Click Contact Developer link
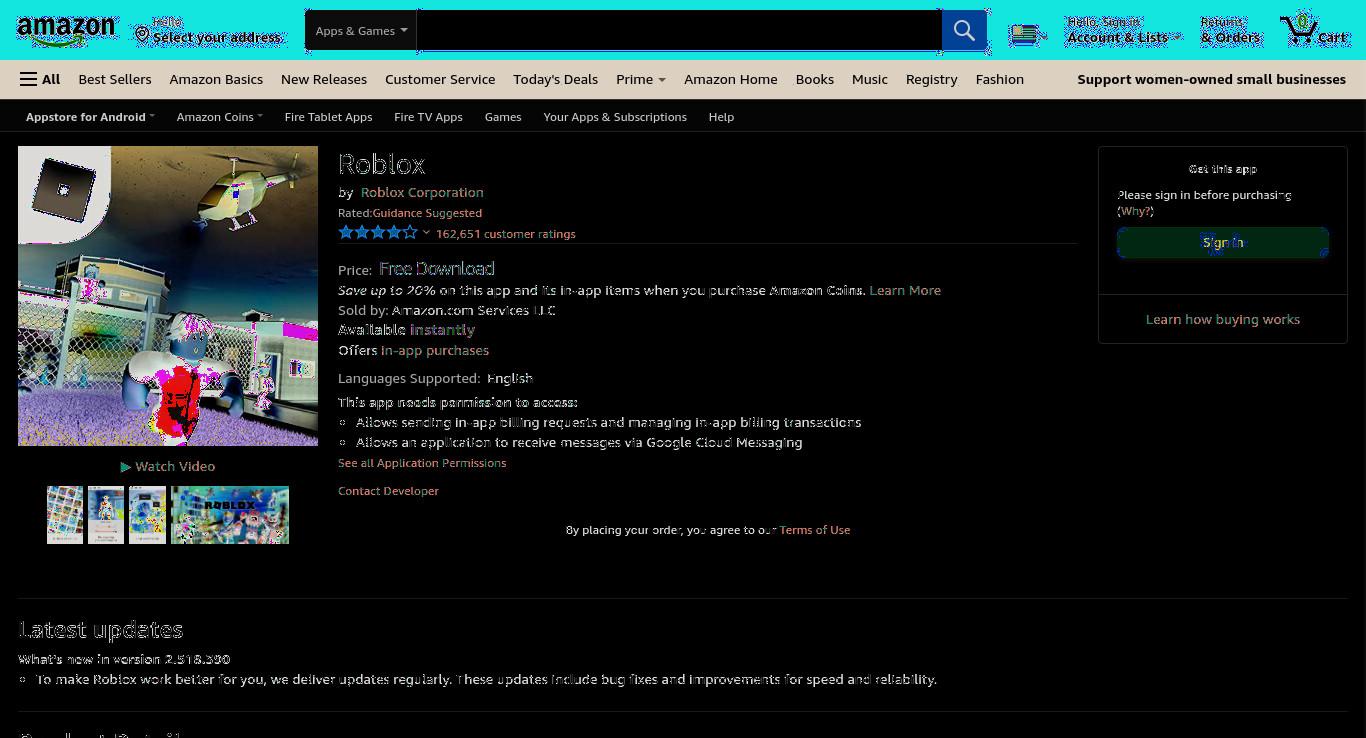1366x738 pixels. point(388,491)
